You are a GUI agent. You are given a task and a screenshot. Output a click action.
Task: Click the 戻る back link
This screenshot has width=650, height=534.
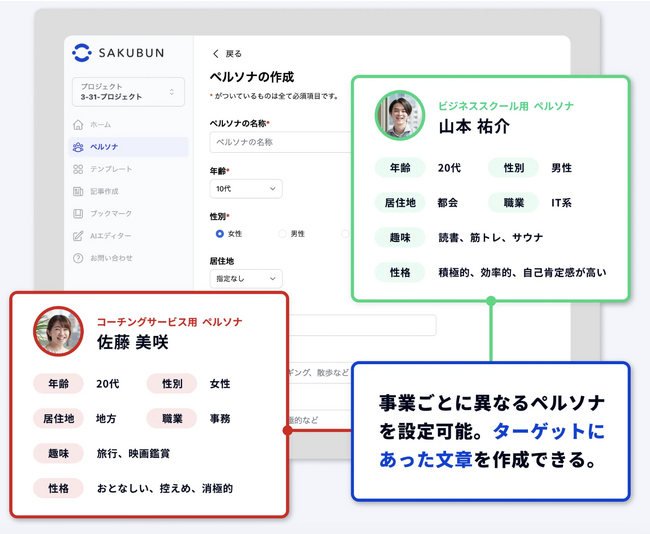(x=227, y=54)
